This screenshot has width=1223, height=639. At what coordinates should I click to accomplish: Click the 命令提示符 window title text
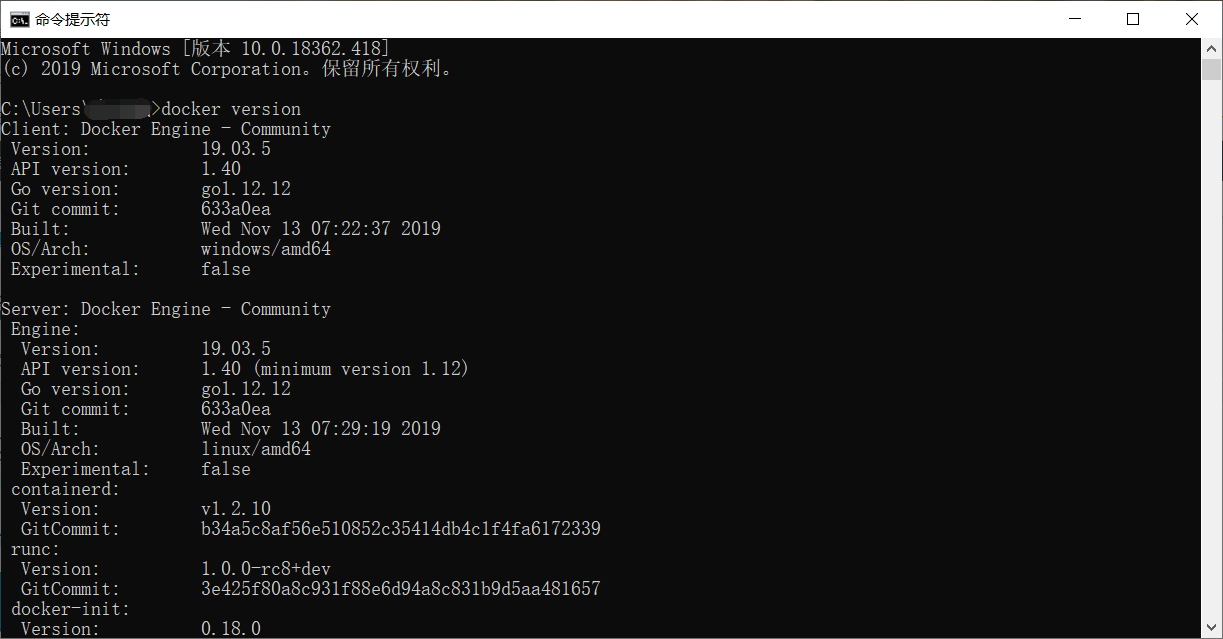tap(72, 19)
